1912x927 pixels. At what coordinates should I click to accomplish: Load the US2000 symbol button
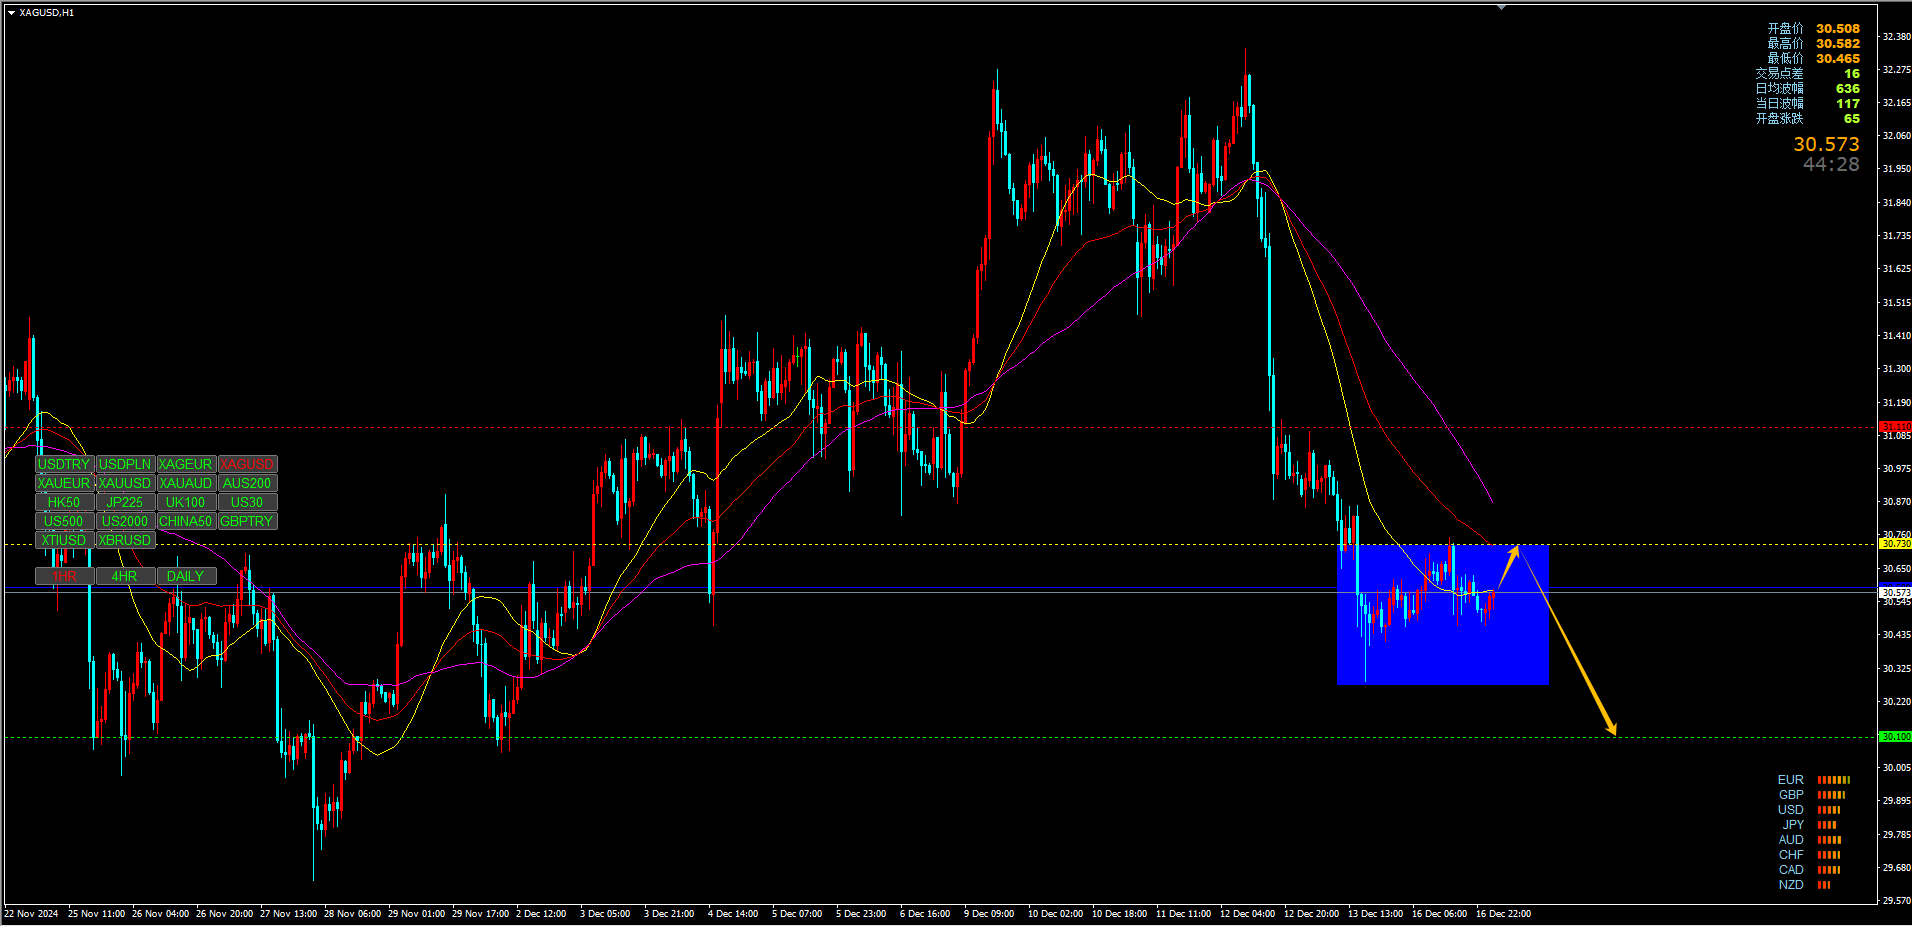click(x=126, y=521)
